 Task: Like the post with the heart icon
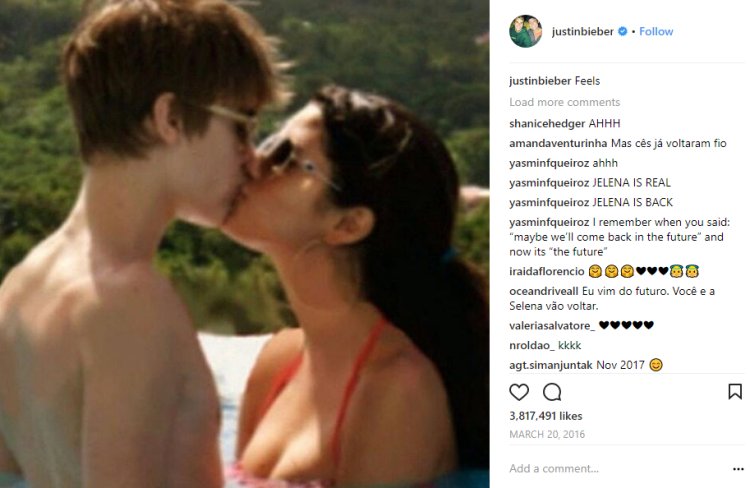(519, 392)
